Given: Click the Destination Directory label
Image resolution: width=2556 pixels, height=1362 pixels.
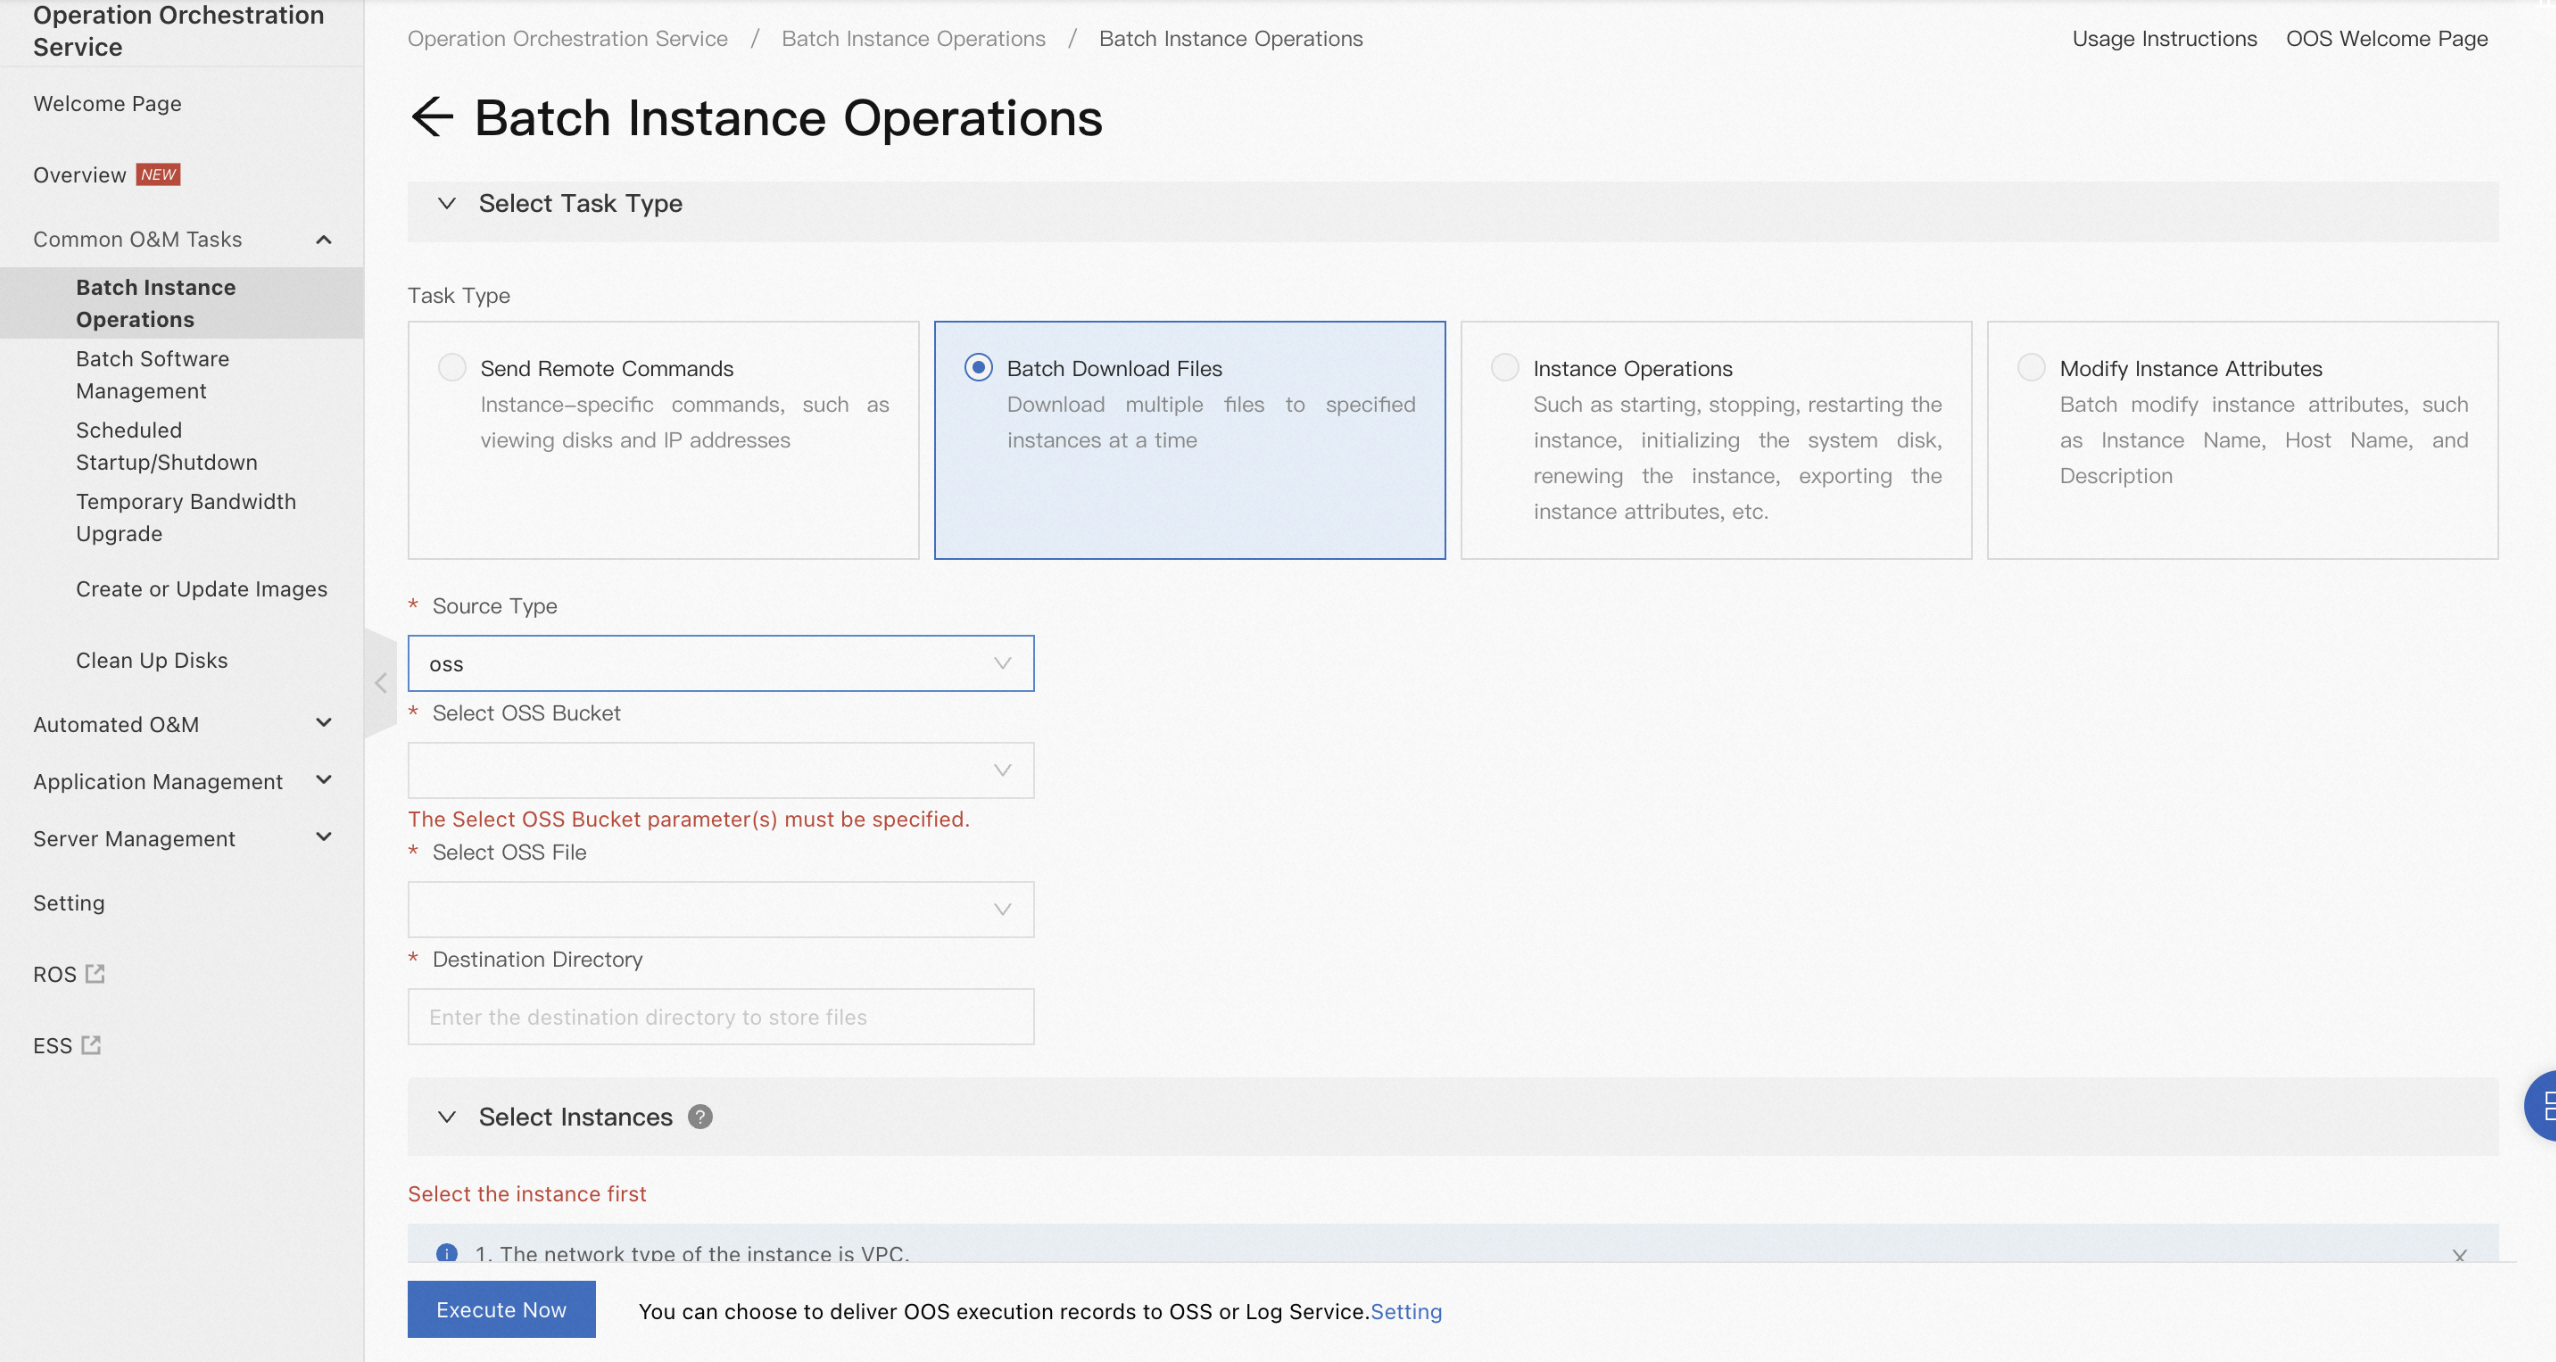Looking at the screenshot, I should point(537,959).
